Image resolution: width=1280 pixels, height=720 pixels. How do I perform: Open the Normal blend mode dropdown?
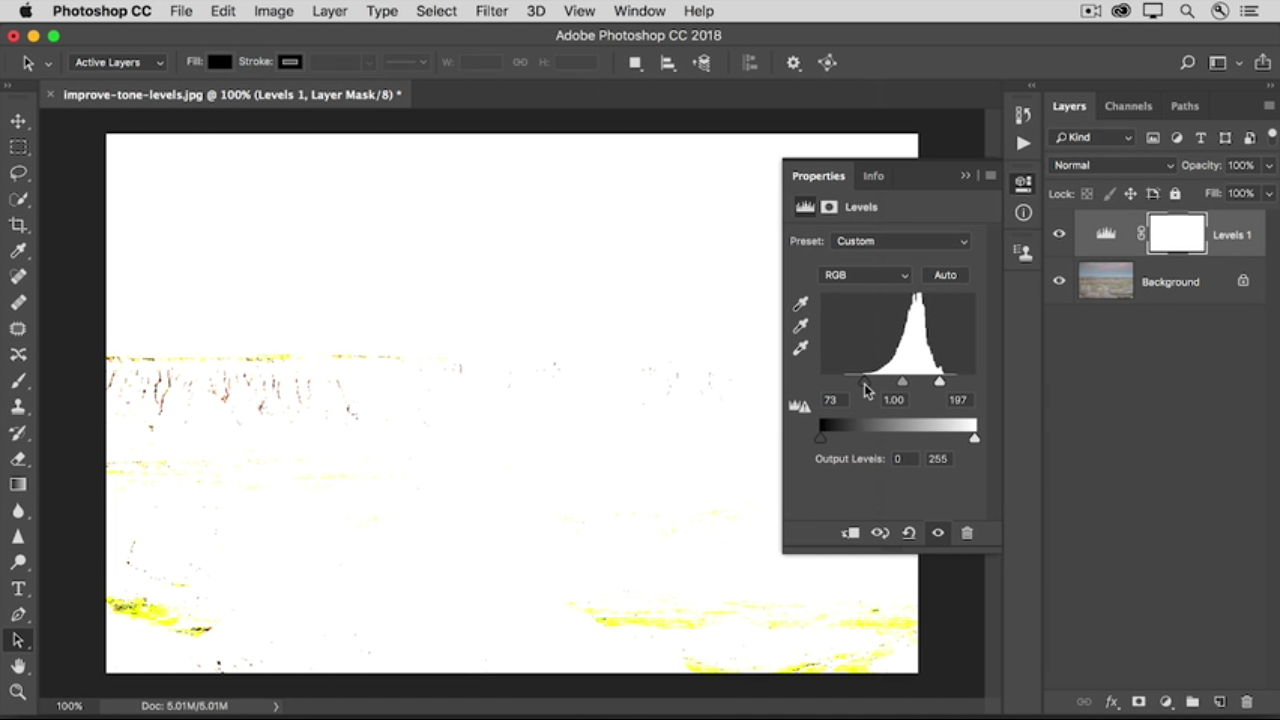click(x=1112, y=165)
